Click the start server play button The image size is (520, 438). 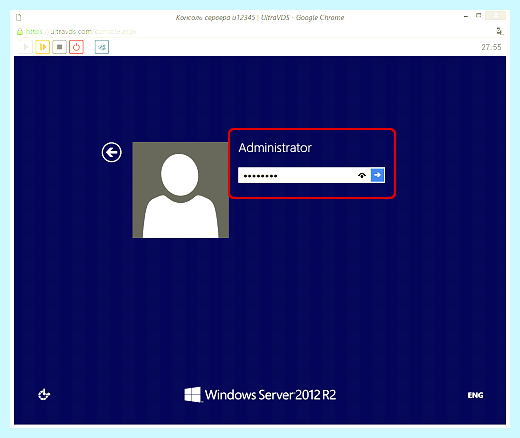click(x=26, y=47)
